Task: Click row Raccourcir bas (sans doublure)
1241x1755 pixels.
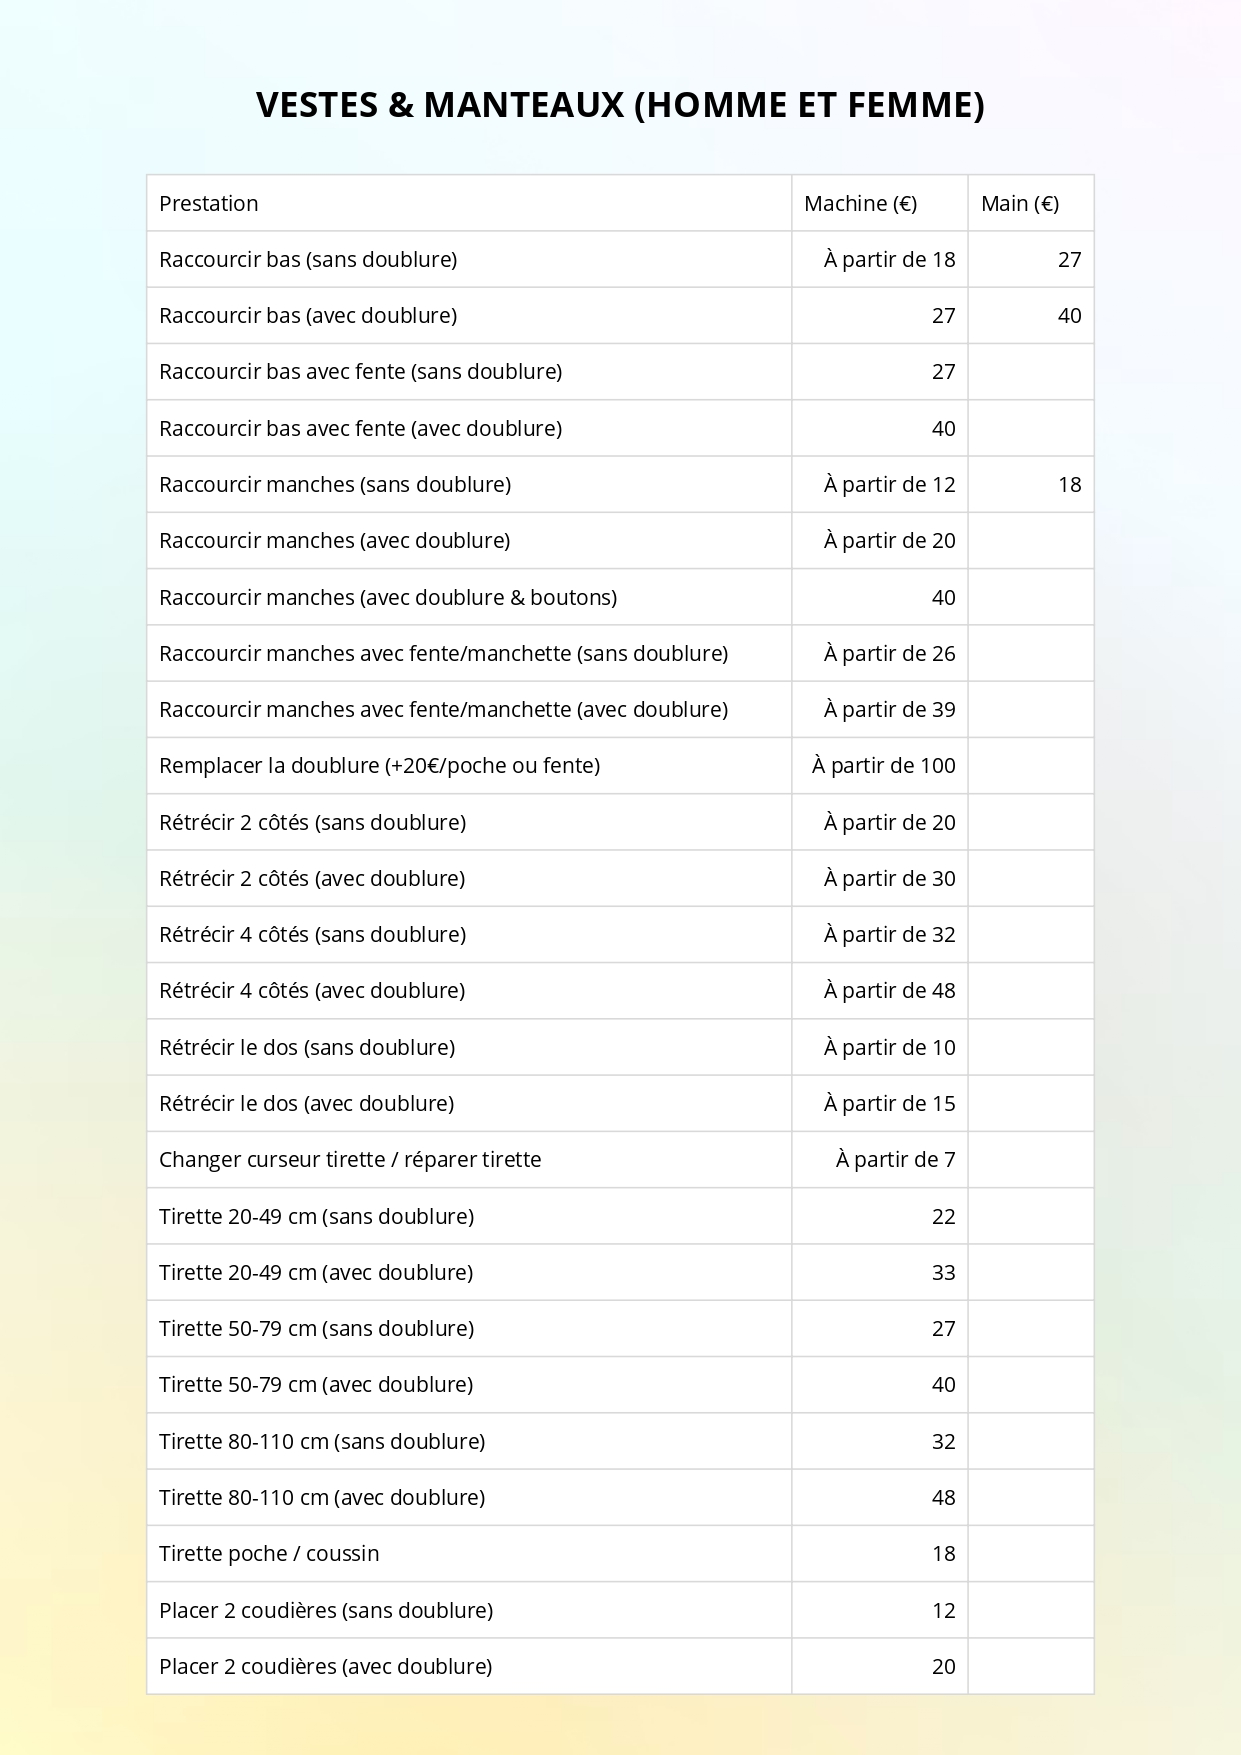Action: point(620,259)
